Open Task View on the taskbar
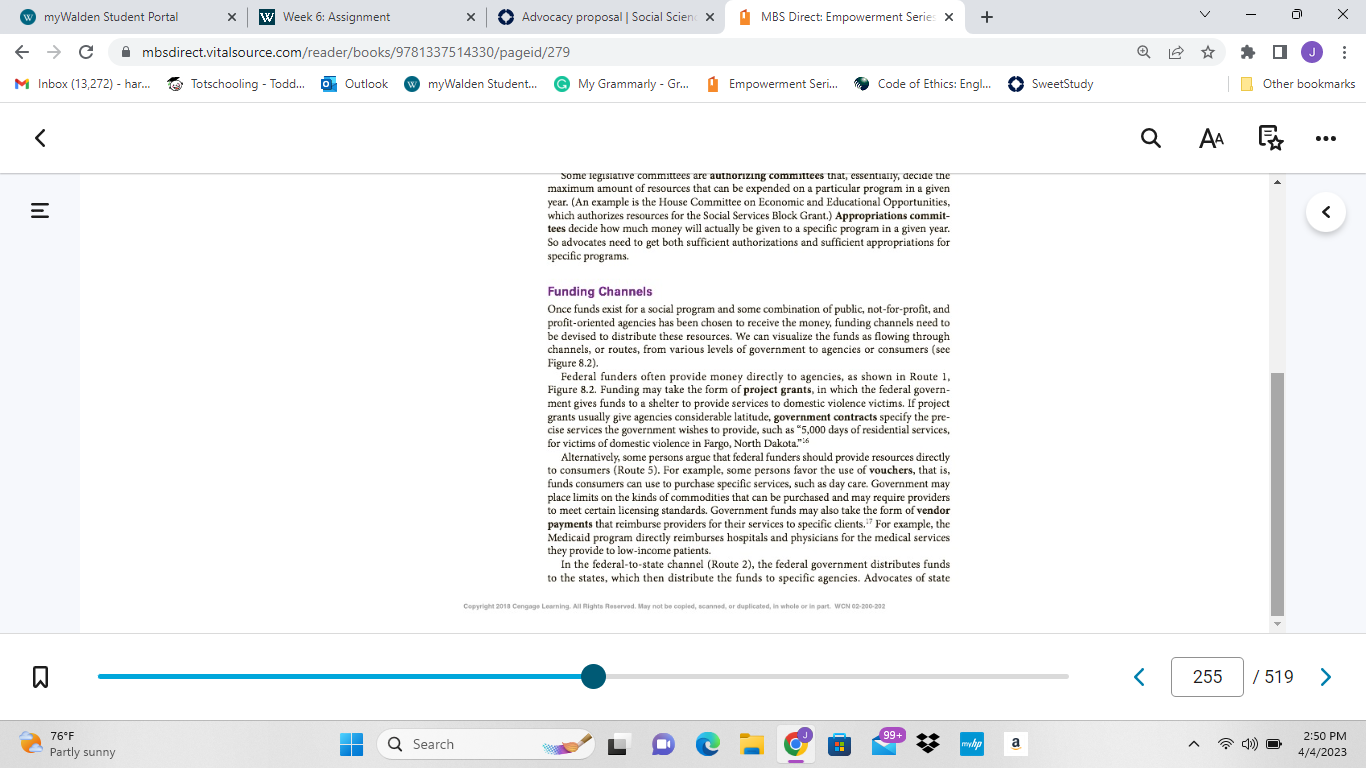The width and height of the screenshot is (1366, 768). pyautogui.click(x=620, y=744)
